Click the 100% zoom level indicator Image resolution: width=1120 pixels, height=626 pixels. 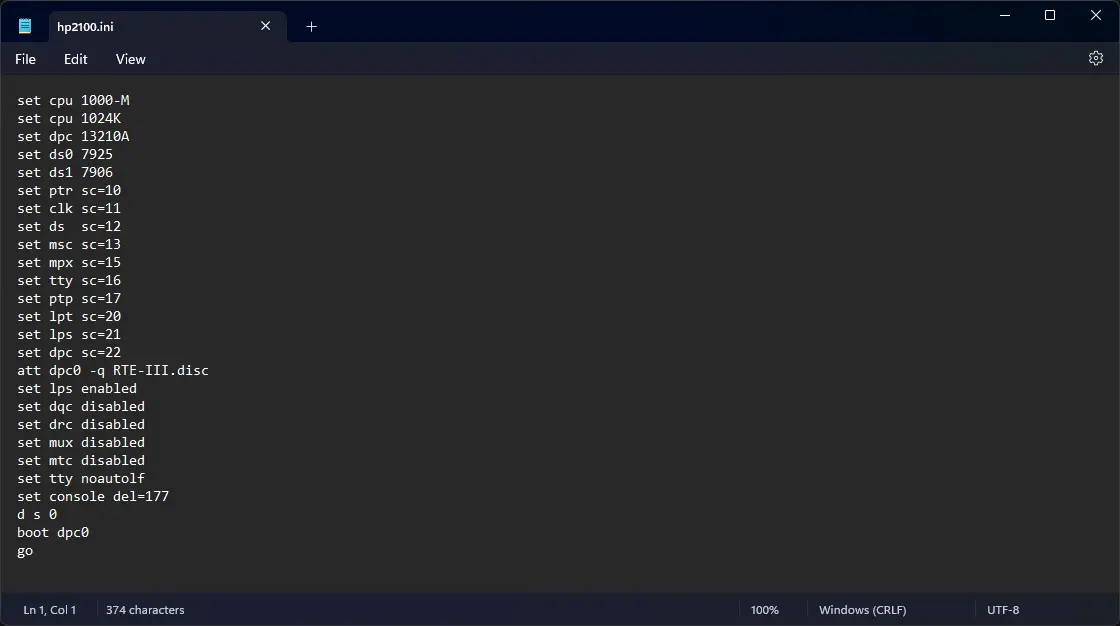(764, 610)
